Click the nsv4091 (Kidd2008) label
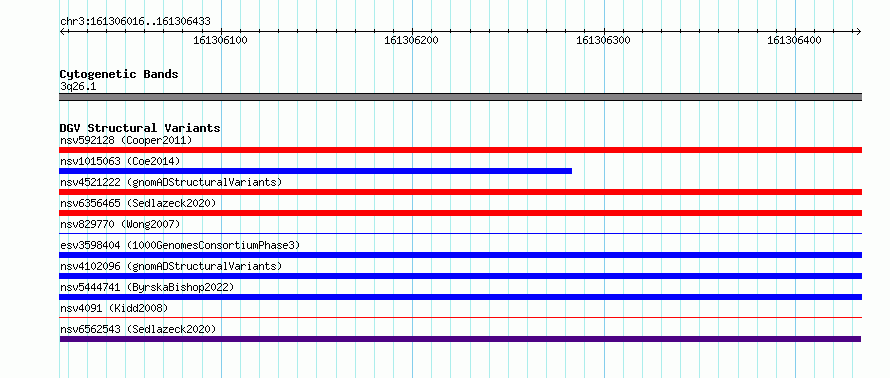Image resolution: width=890 pixels, height=378 pixels. click(x=114, y=308)
